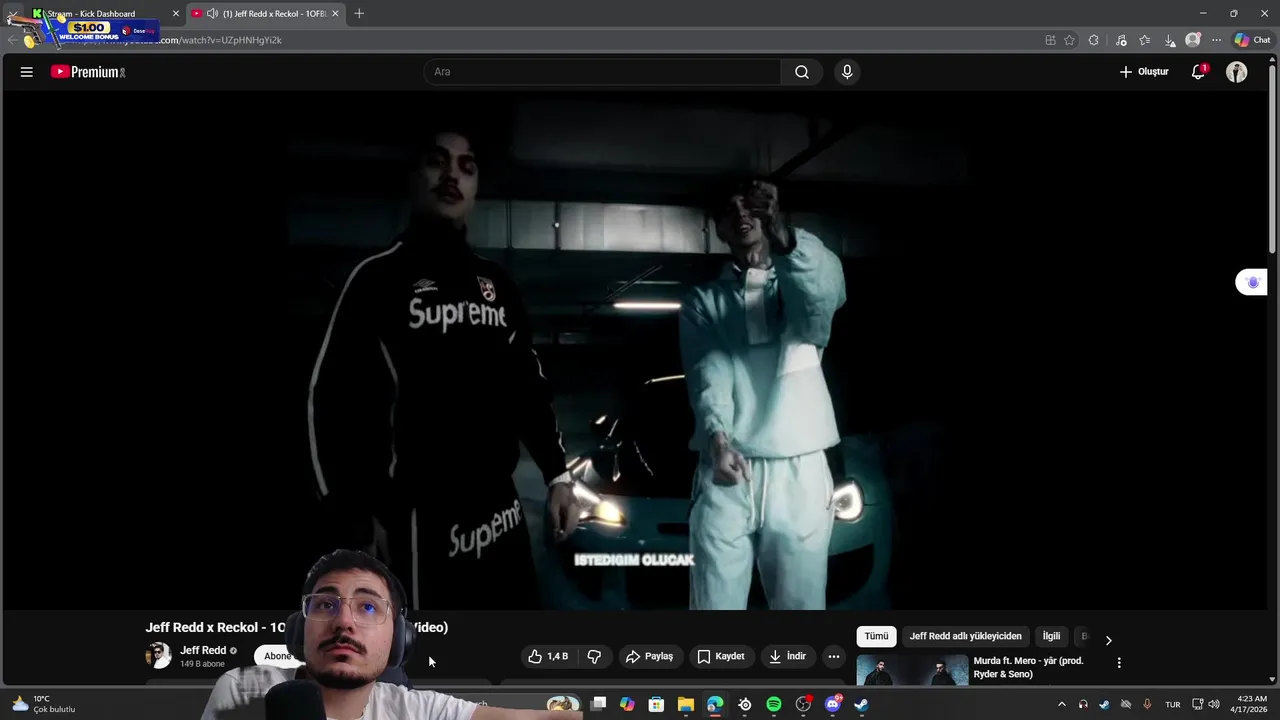The image size is (1280, 720).
Task: Open the Edge apps icon in the address bar
Action: tap(1050, 40)
